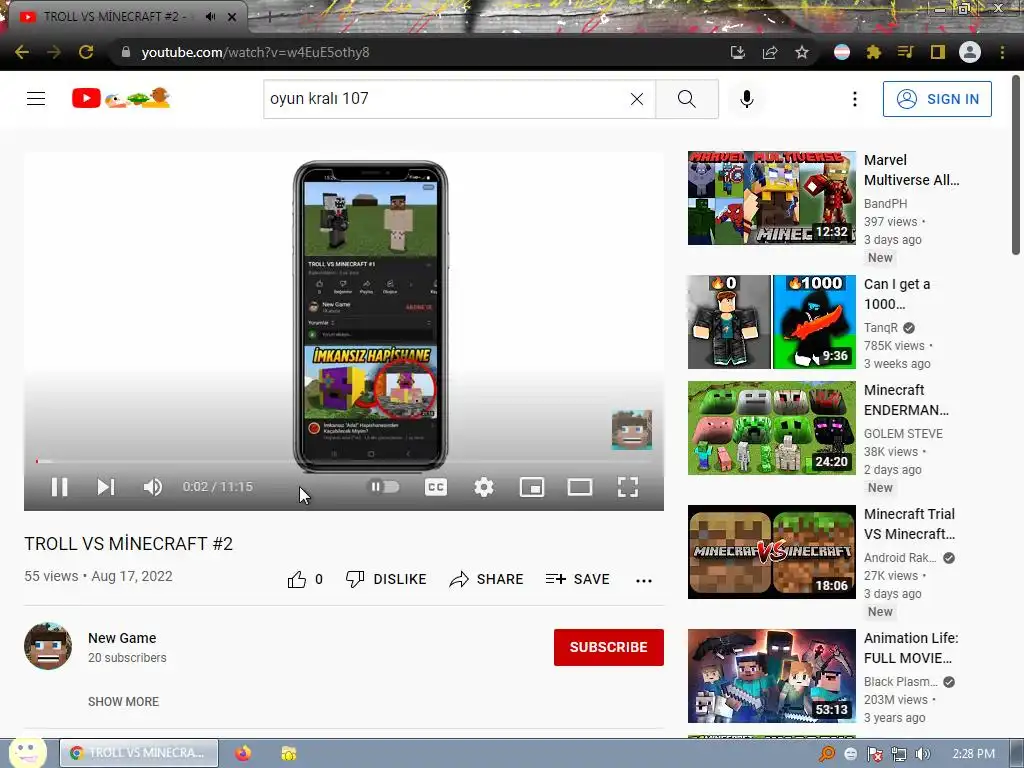Click the page vertical scrollbar
1024x768 pixels.
click(x=1016, y=165)
